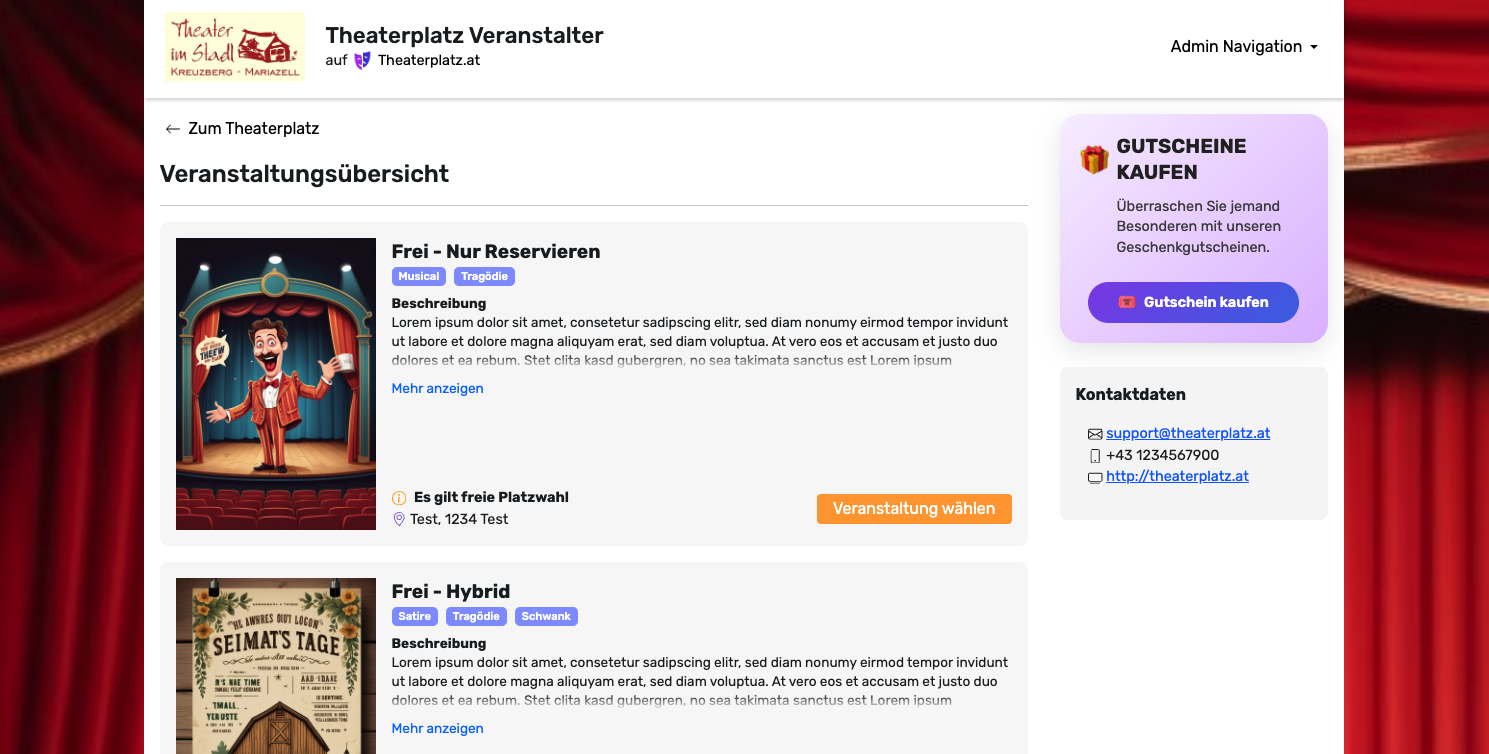Screen dimensions: 1489x754
Task: Click the back arrow icon
Action: click(x=173, y=129)
